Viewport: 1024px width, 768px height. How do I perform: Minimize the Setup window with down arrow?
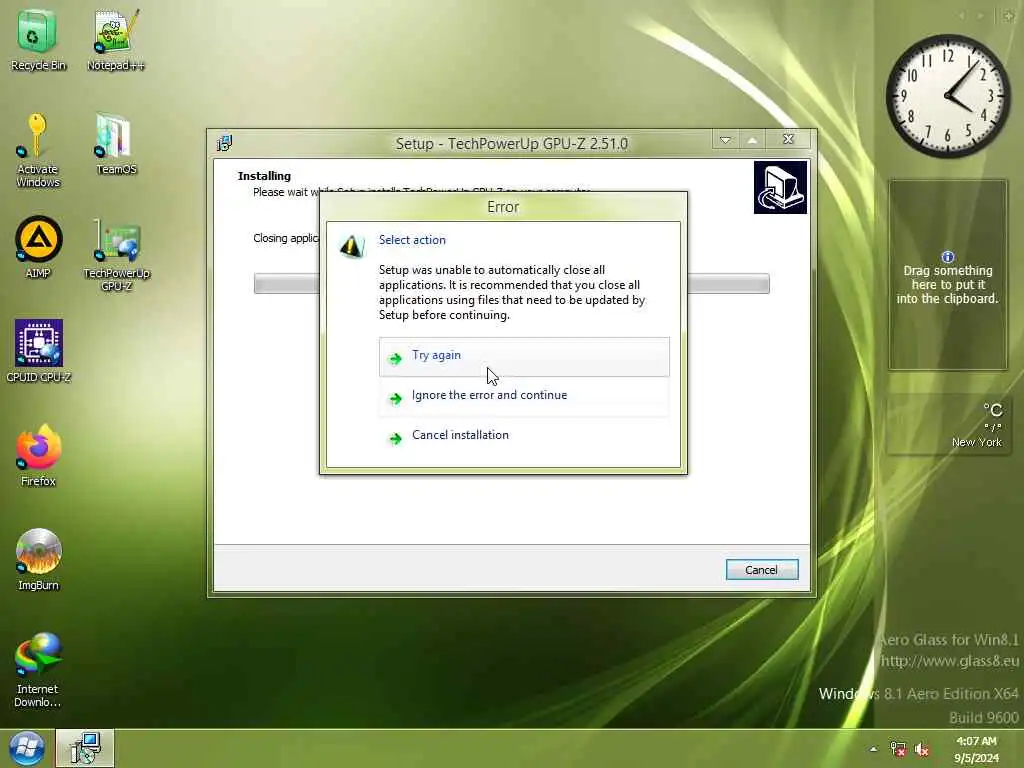tap(725, 140)
